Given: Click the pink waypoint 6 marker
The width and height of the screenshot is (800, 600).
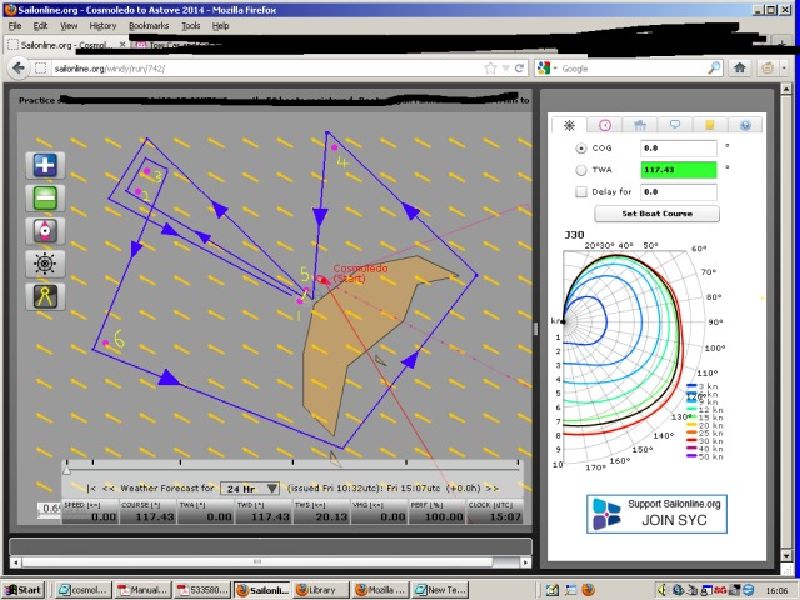Looking at the screenshot, I should click(106, 343).
